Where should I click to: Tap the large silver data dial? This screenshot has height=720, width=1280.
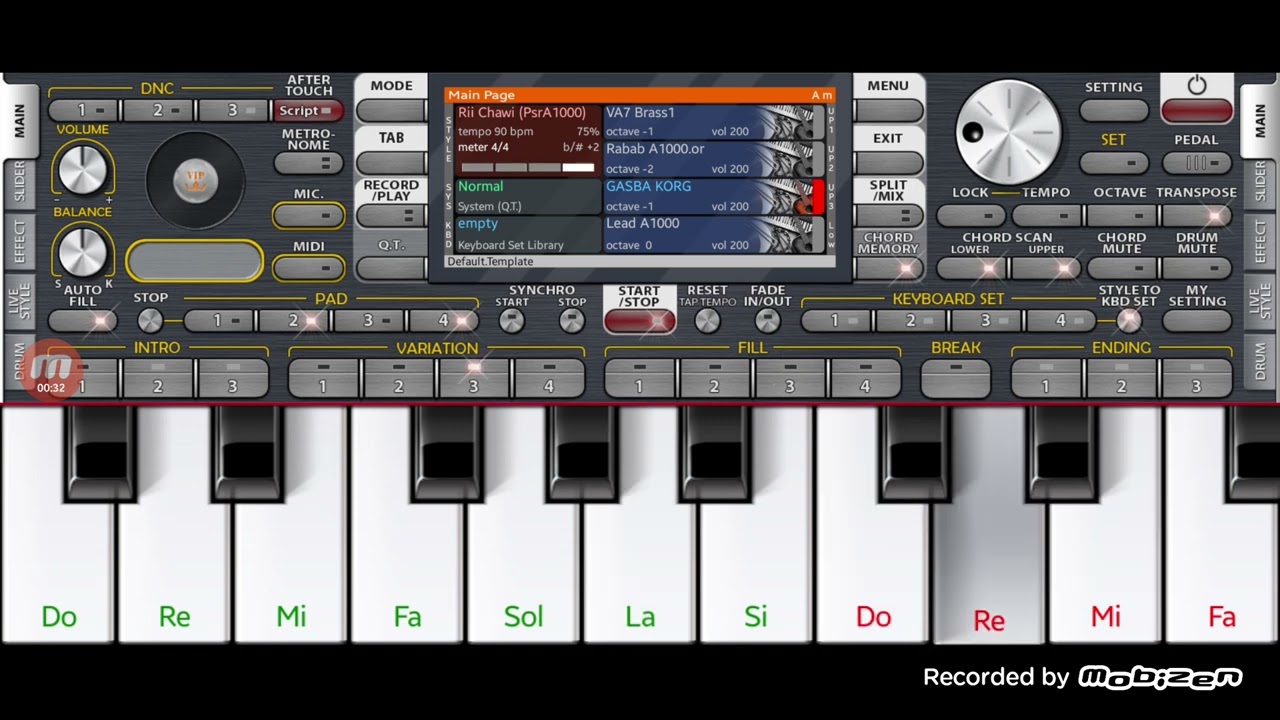(1008, 134)
